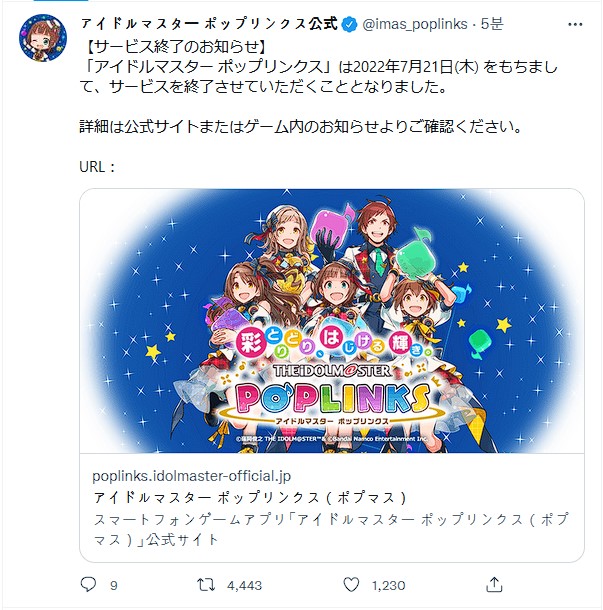This screenshot has width=603, height=610.
Task: View the 9 replies count
Action: tap(113, 585)
